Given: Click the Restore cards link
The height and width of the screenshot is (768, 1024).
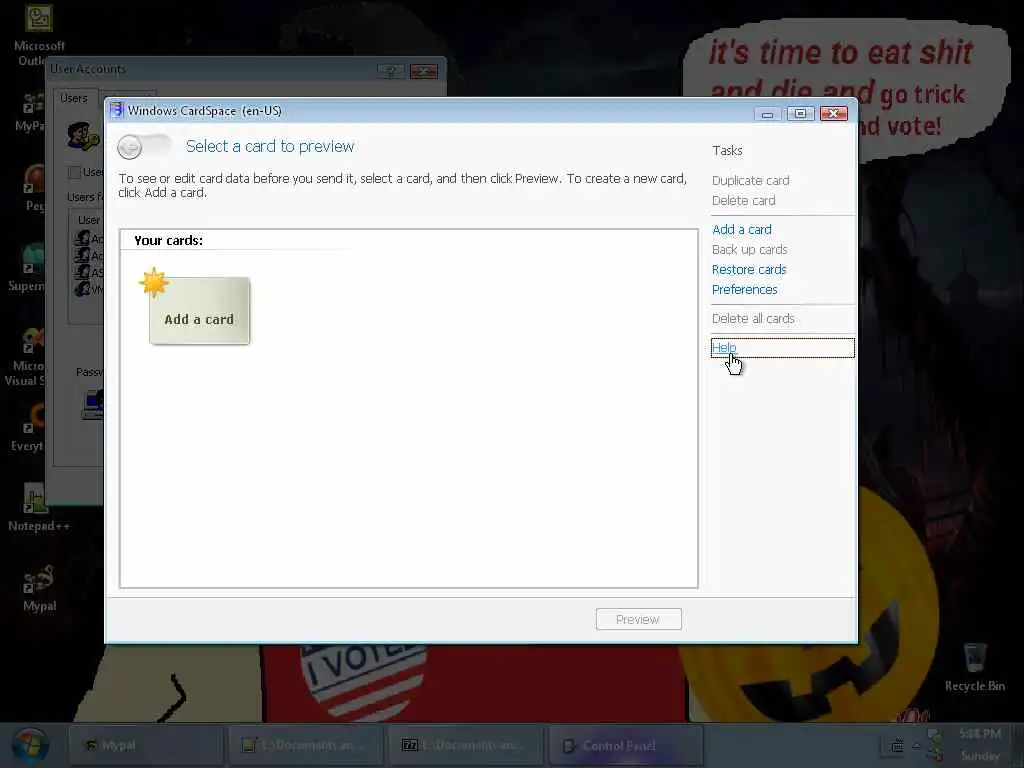Looking at the screenshot, I should coord(748,269).
